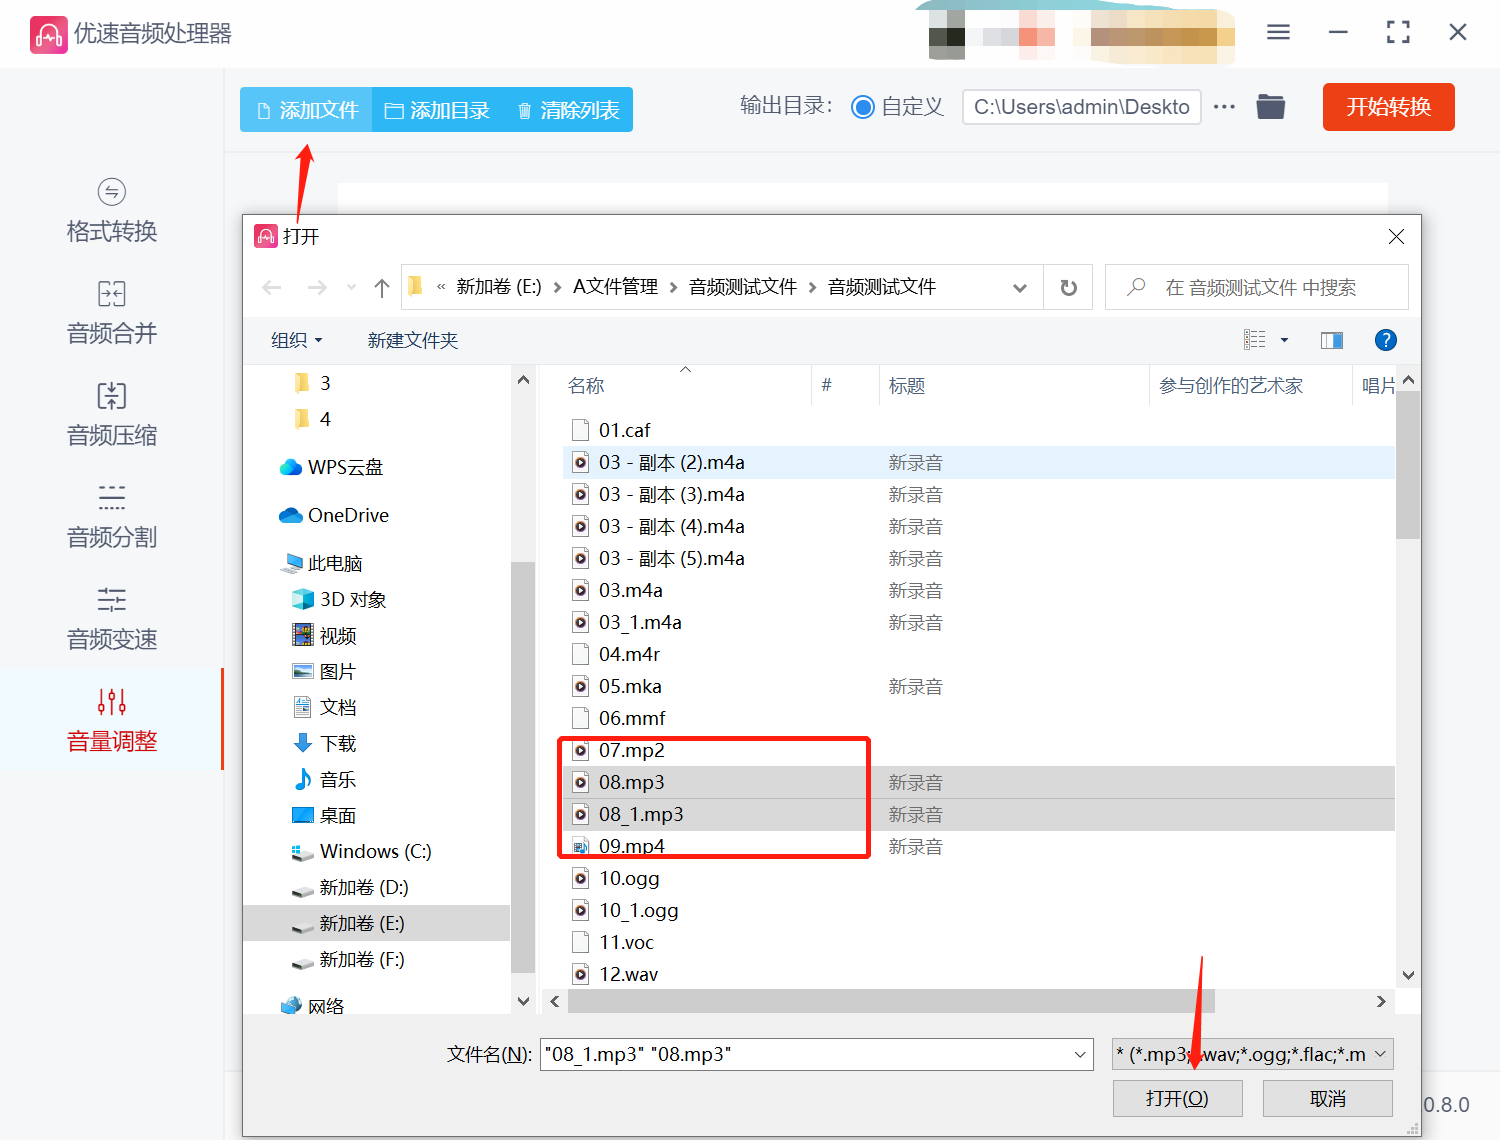Click the output directory path field
This screenshot has height=1140, width=1500.
(1081, 107)
